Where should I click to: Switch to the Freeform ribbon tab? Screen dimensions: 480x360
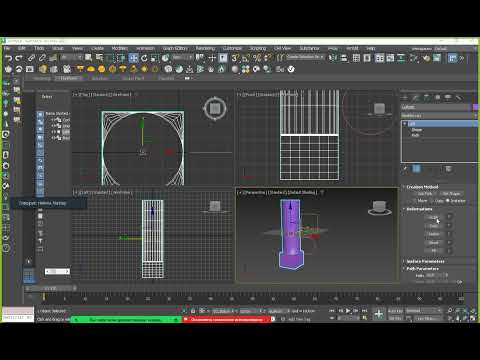click(69, 78)
